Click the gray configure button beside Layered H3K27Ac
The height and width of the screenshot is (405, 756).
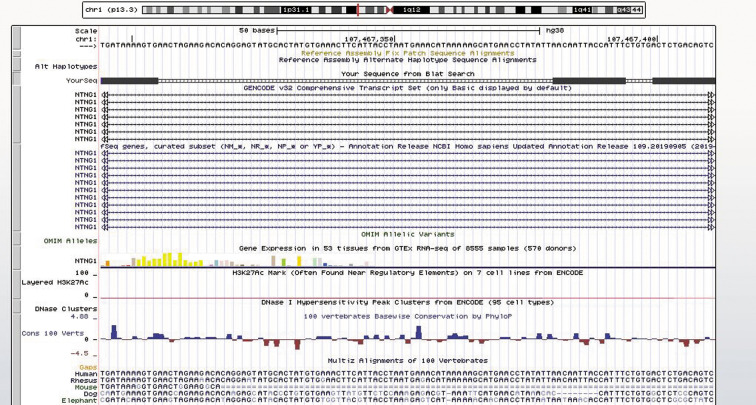click(x=17, y=284)
